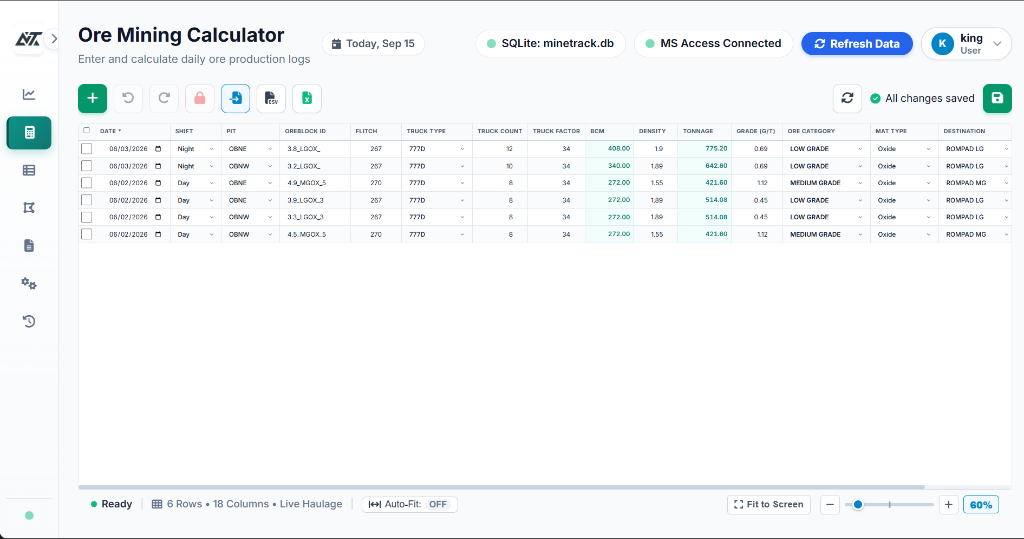
Task: Click the app logo at the sidebar top
Action: (29, 39)
